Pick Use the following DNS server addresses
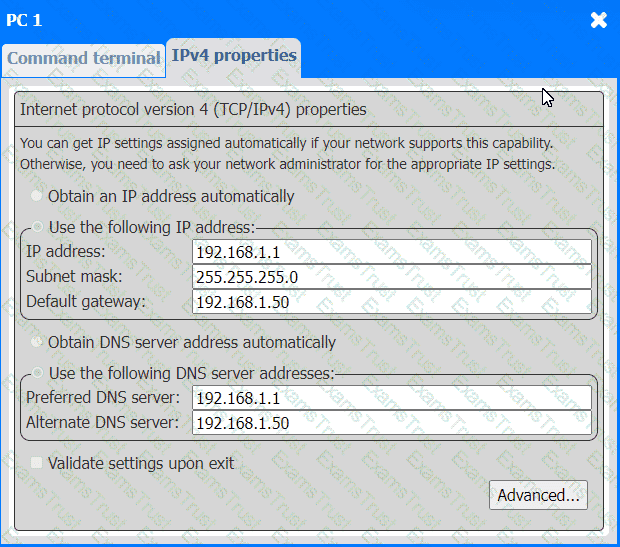The height and width of the screenshot is (547, 620). tap(38, 373)
